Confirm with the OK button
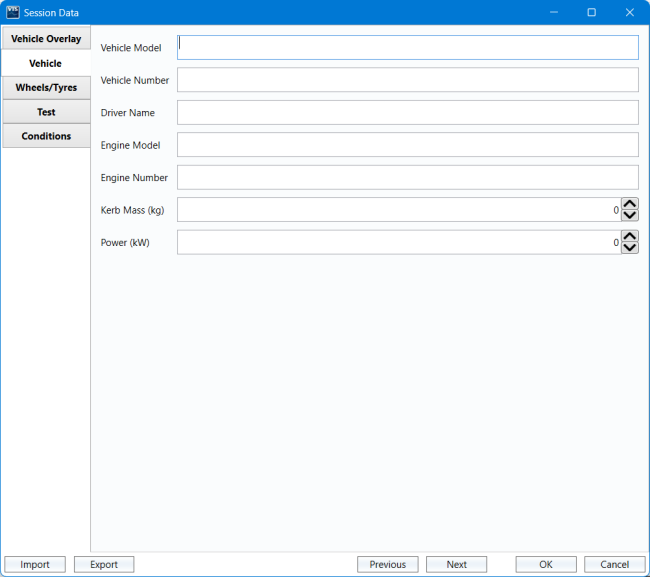This screenshot has height=577, width=650. tap(546, 564)
